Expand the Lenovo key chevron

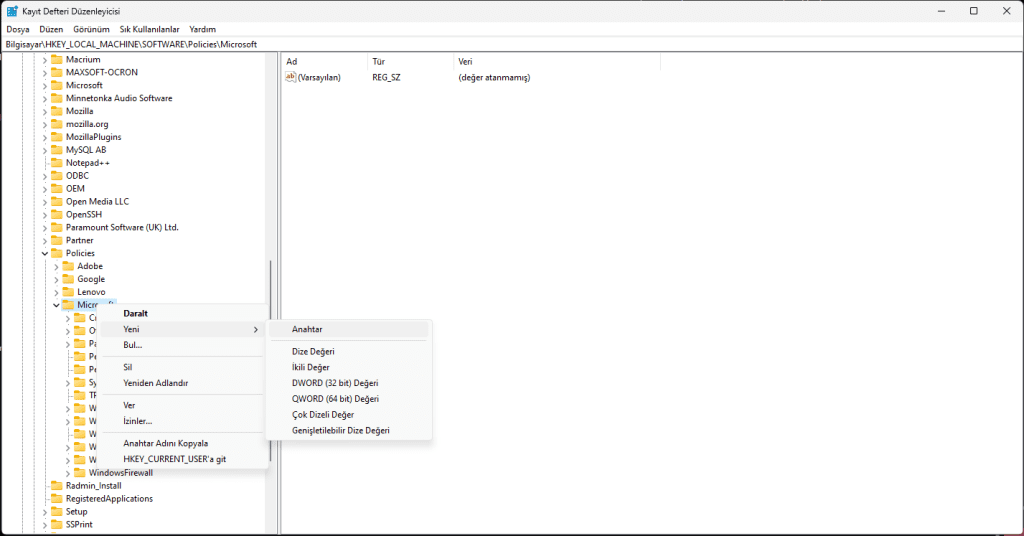[x=56, y=292]
